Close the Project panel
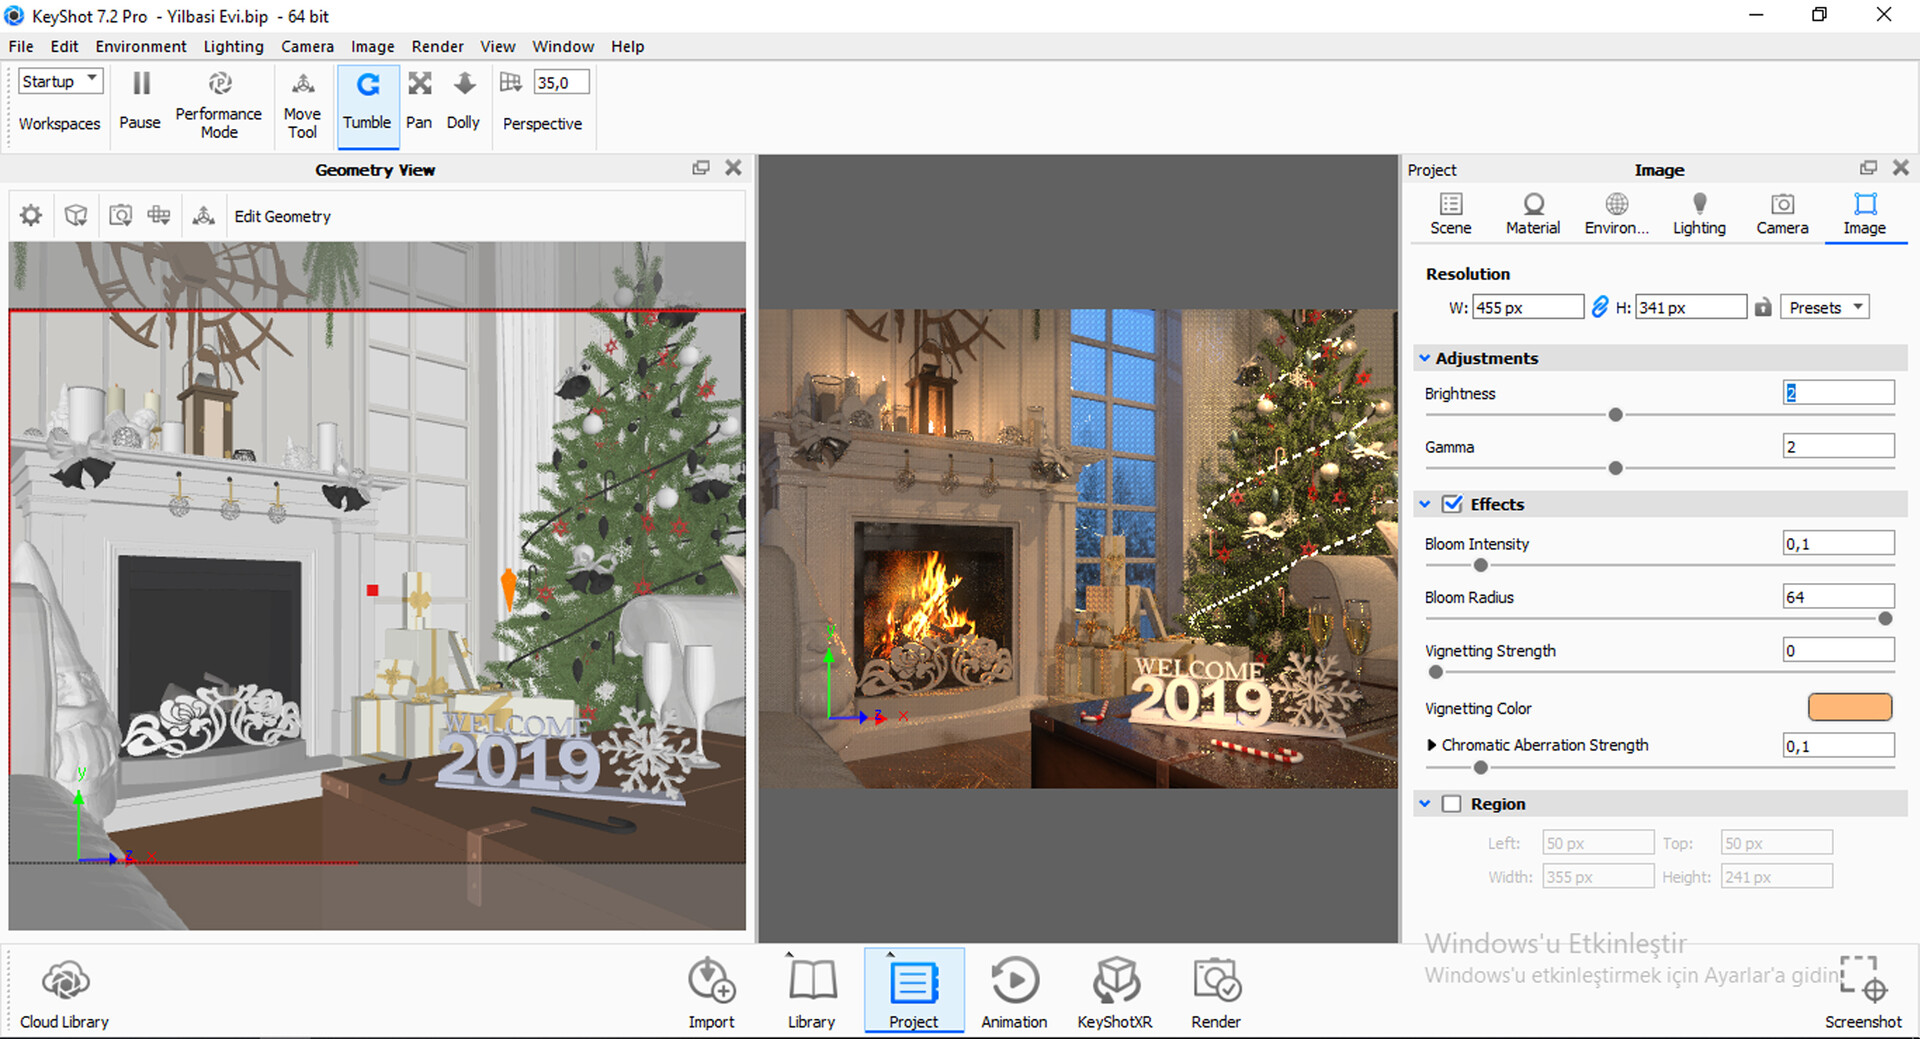Image resolution: width=1920 pixels, height=1039 pixels. [1901, 168]
